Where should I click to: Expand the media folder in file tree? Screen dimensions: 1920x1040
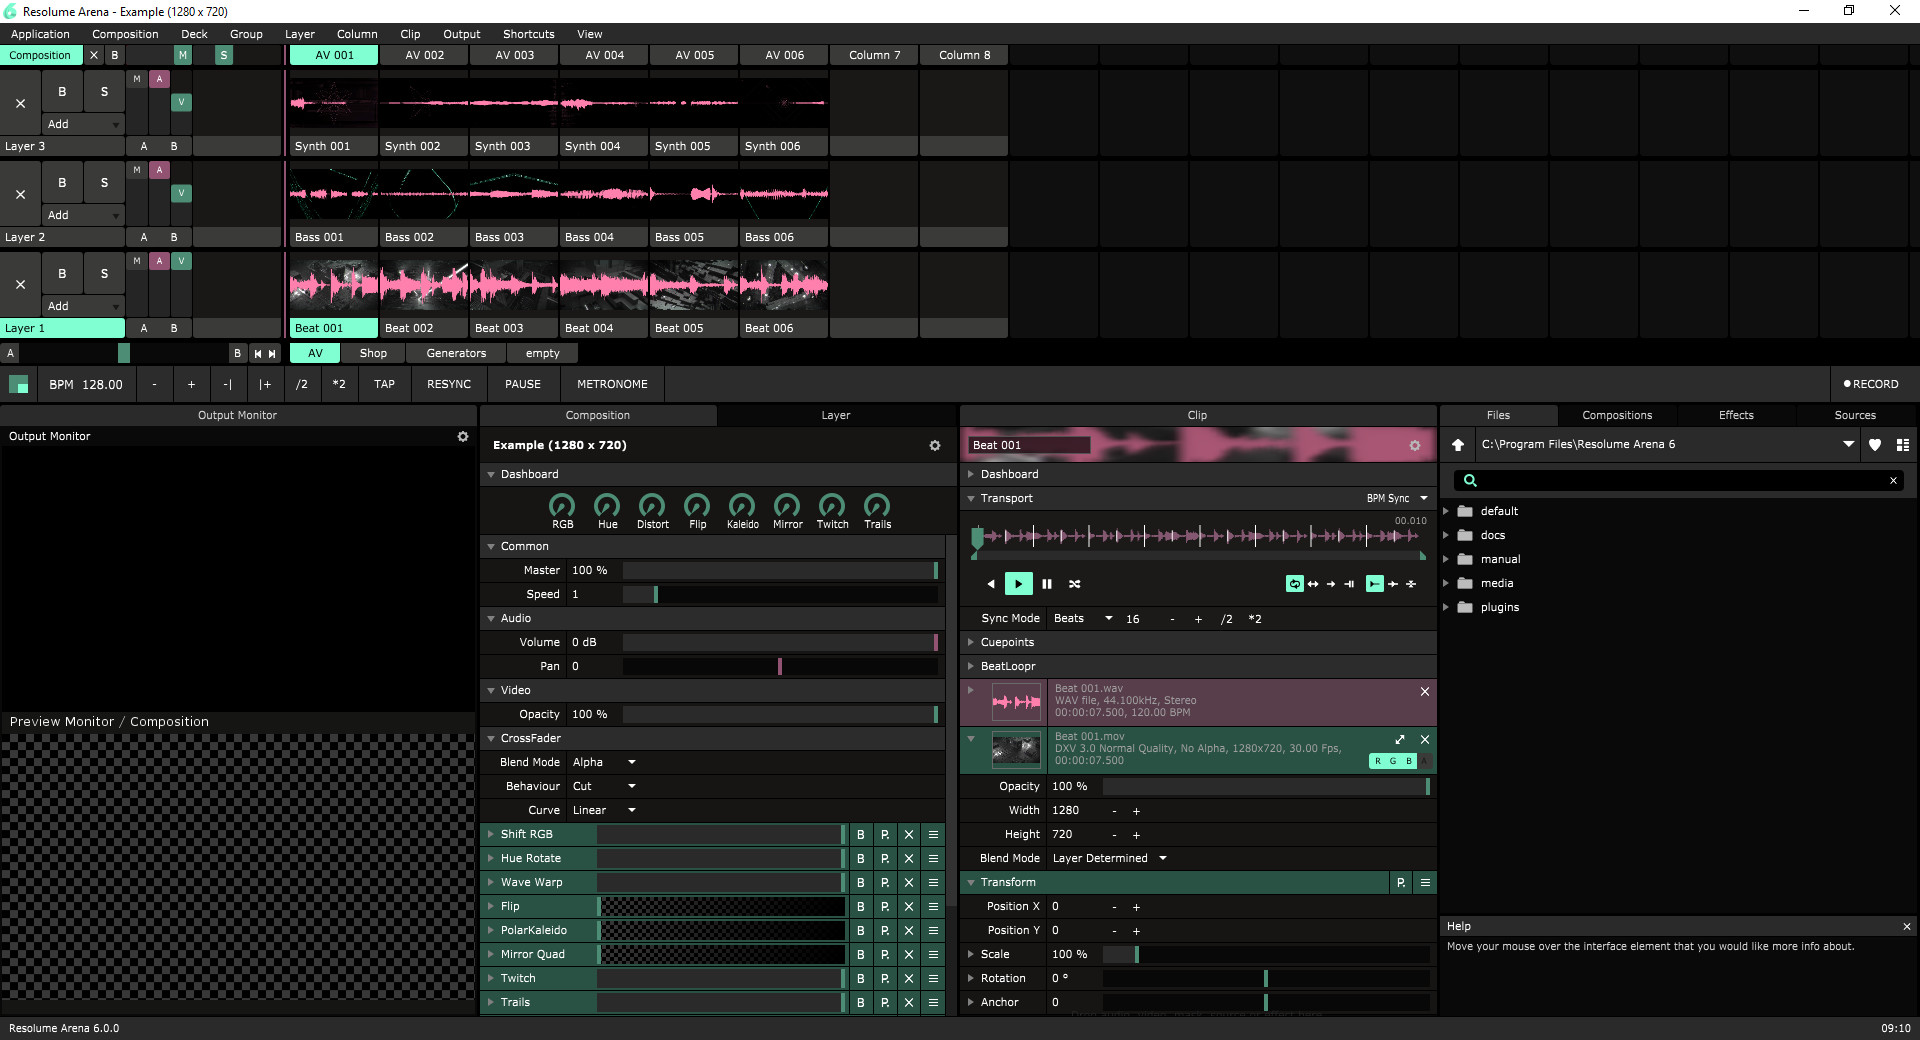pyautogui.click(x=1446, y=583)
